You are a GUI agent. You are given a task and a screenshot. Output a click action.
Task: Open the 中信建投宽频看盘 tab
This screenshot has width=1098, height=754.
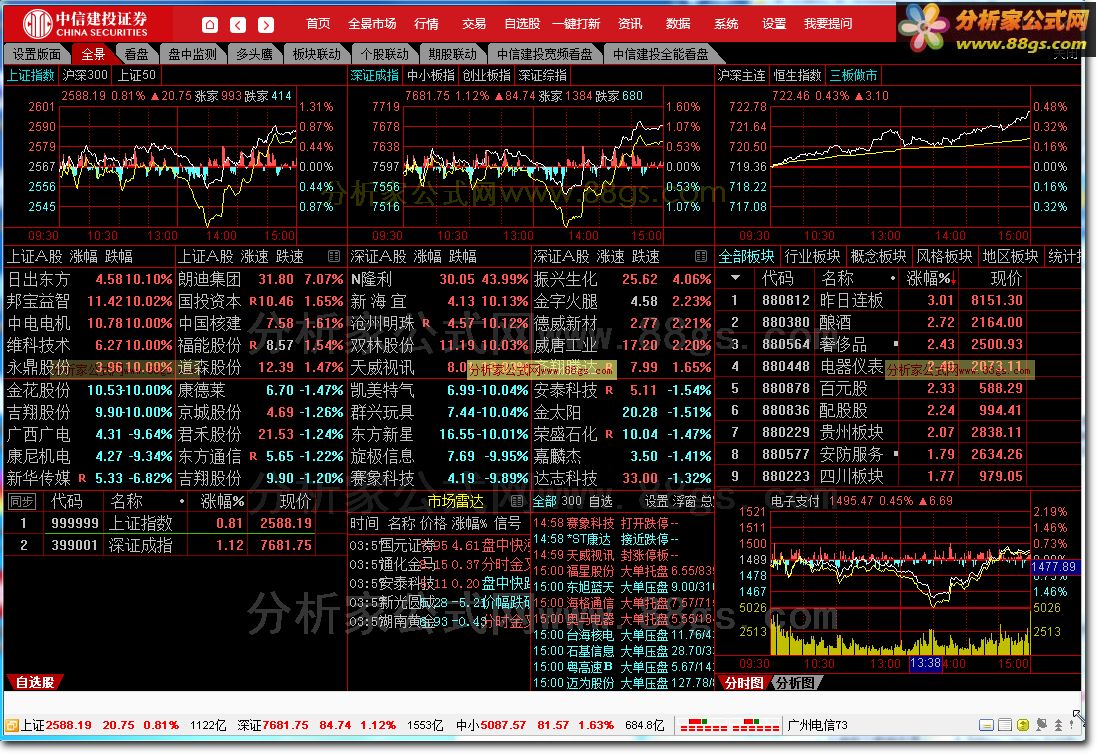point(544,54)
